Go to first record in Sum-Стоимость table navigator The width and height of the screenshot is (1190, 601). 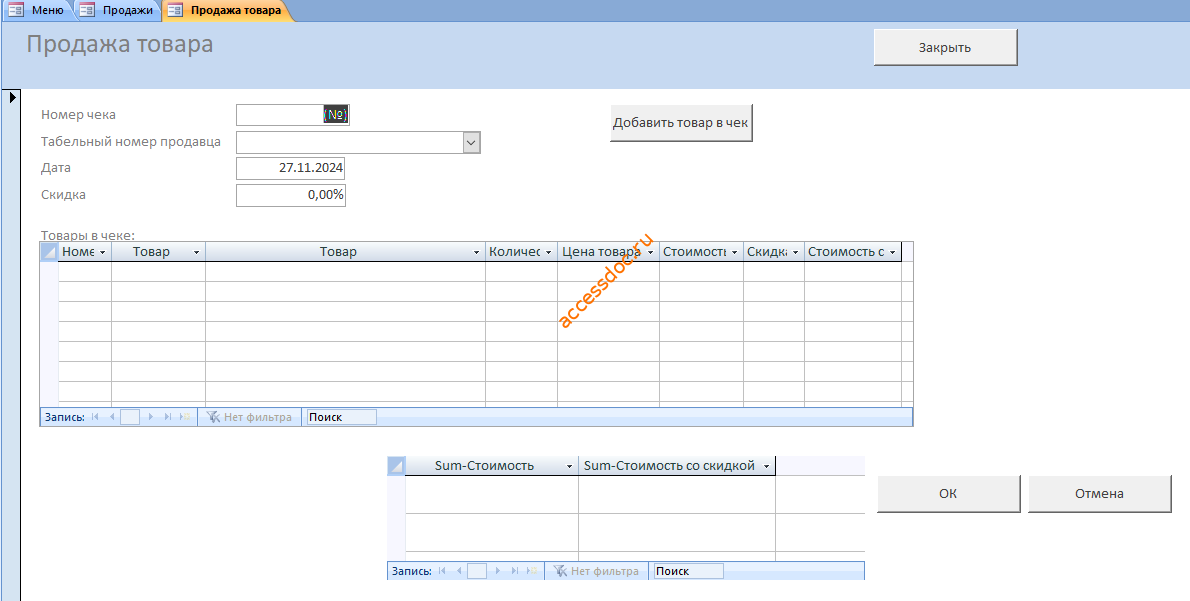(442, 571)
